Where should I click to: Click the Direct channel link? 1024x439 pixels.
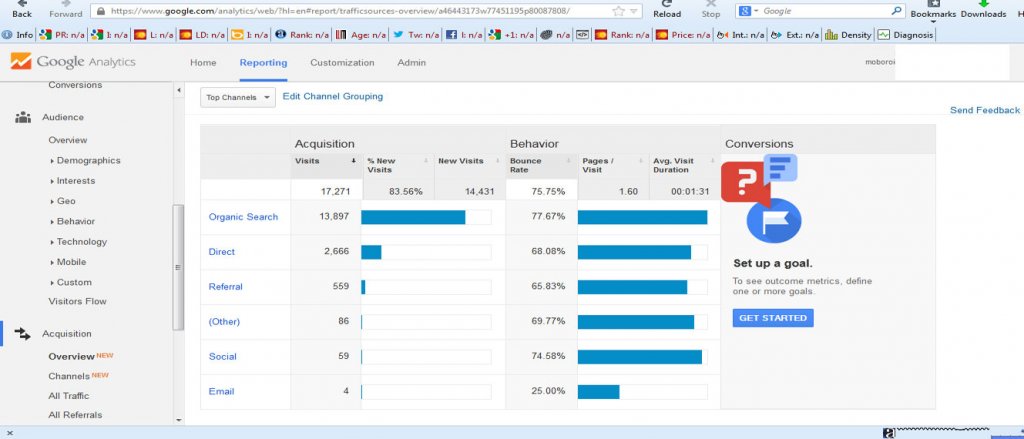pyautogui.click(x=221, y=252)
